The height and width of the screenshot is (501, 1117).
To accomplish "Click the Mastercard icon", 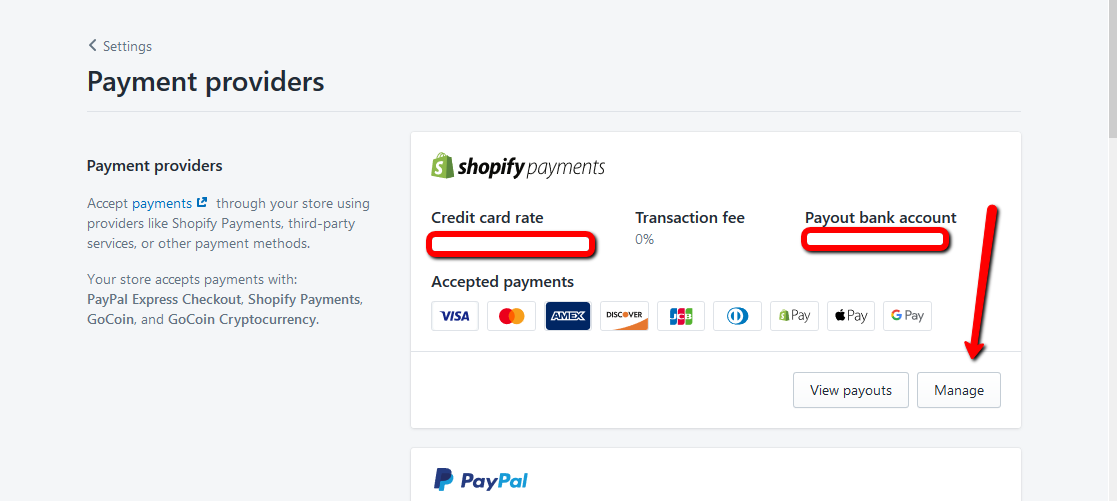I will (x=511, y=316).
